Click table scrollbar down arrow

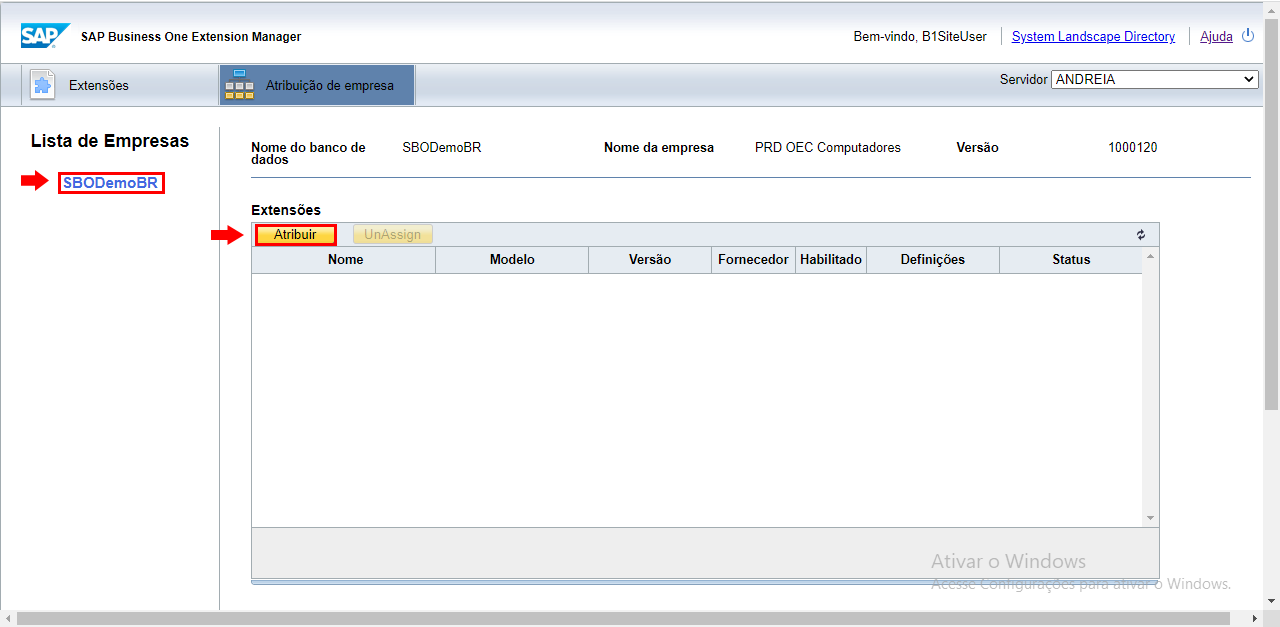tap(1151, 518)
